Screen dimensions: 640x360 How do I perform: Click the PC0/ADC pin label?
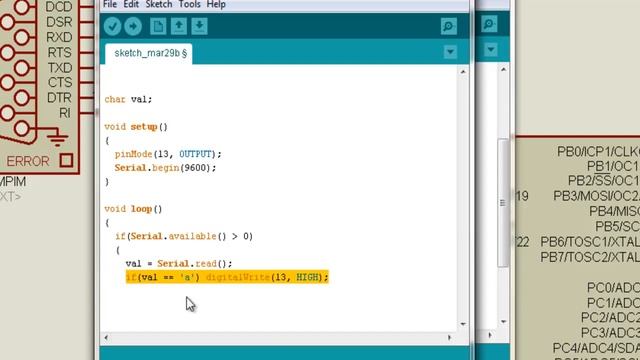(613, 288)
